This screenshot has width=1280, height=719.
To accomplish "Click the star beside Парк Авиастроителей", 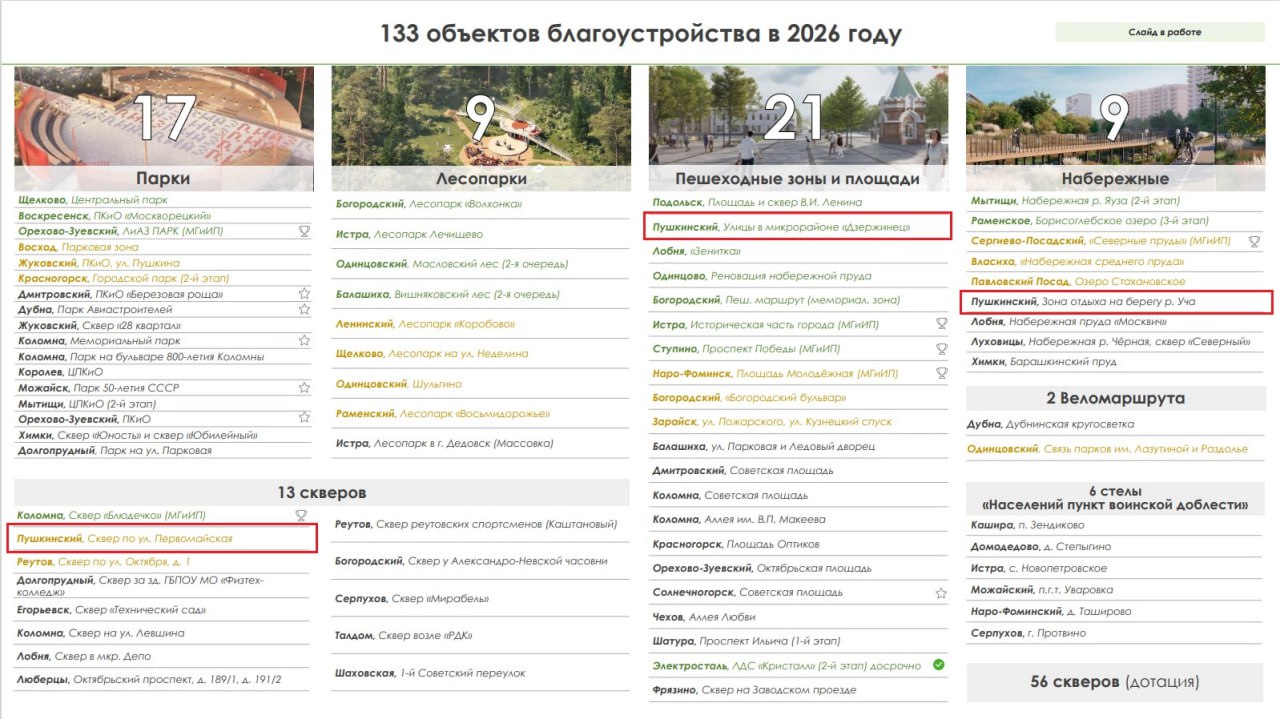I will [304, 310].
